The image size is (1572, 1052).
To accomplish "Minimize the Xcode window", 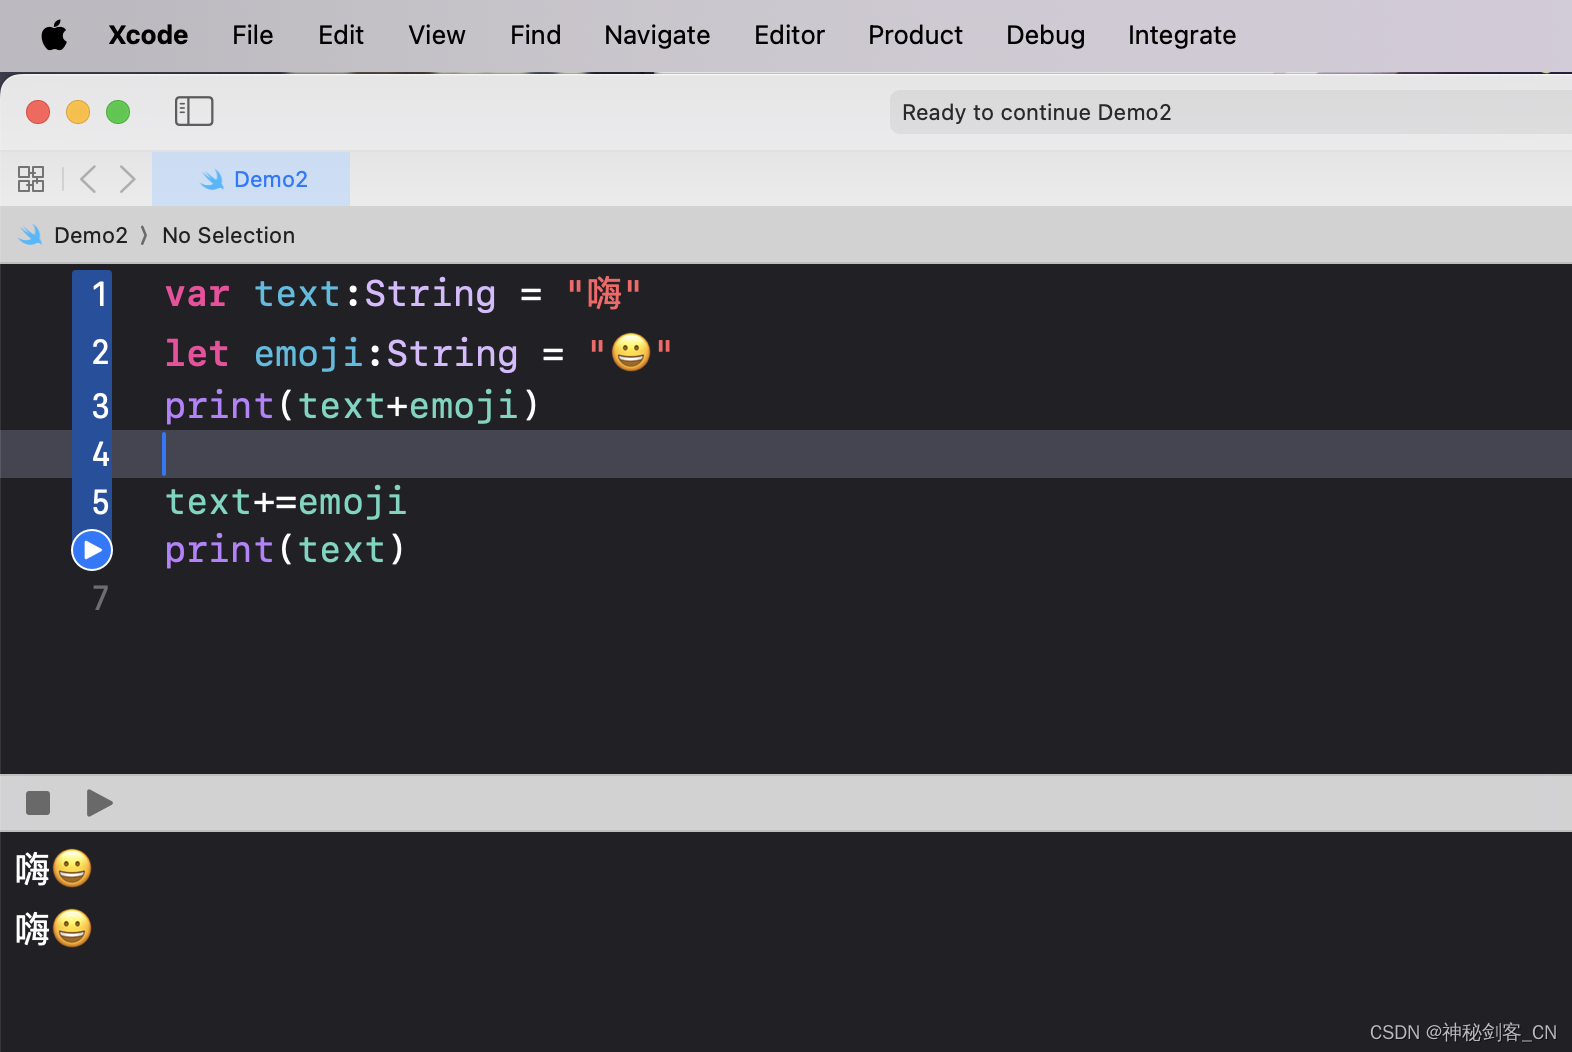I will point(78,112).
